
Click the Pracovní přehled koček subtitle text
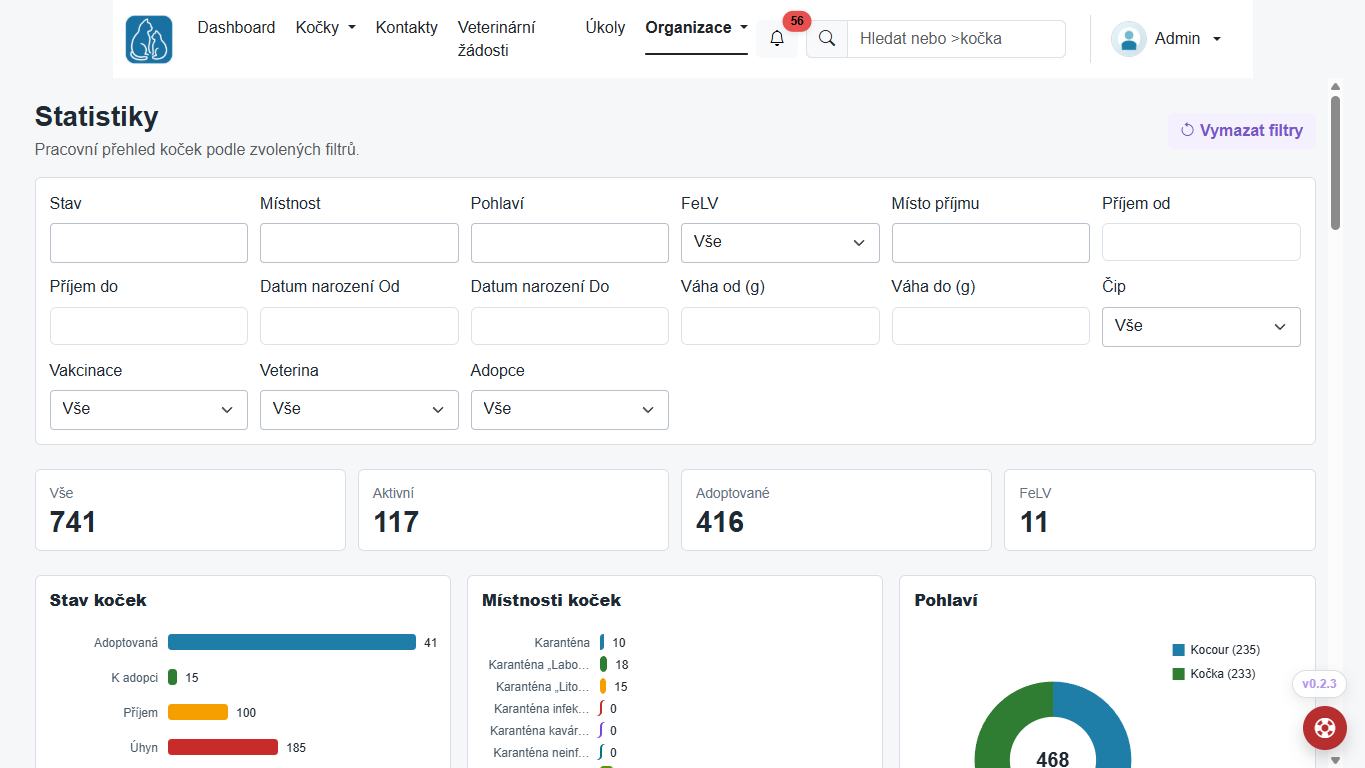coord(197,150)
